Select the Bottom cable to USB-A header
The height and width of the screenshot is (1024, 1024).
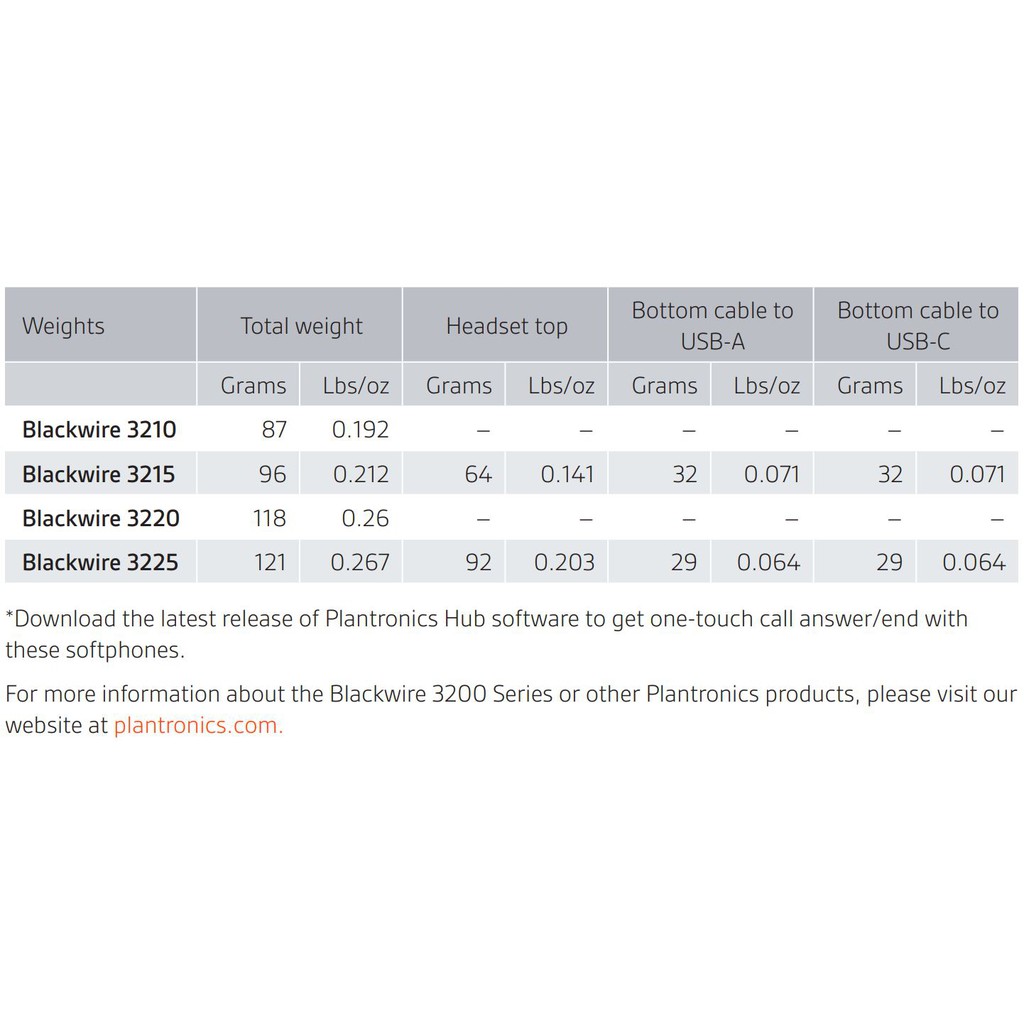[712, 326]
